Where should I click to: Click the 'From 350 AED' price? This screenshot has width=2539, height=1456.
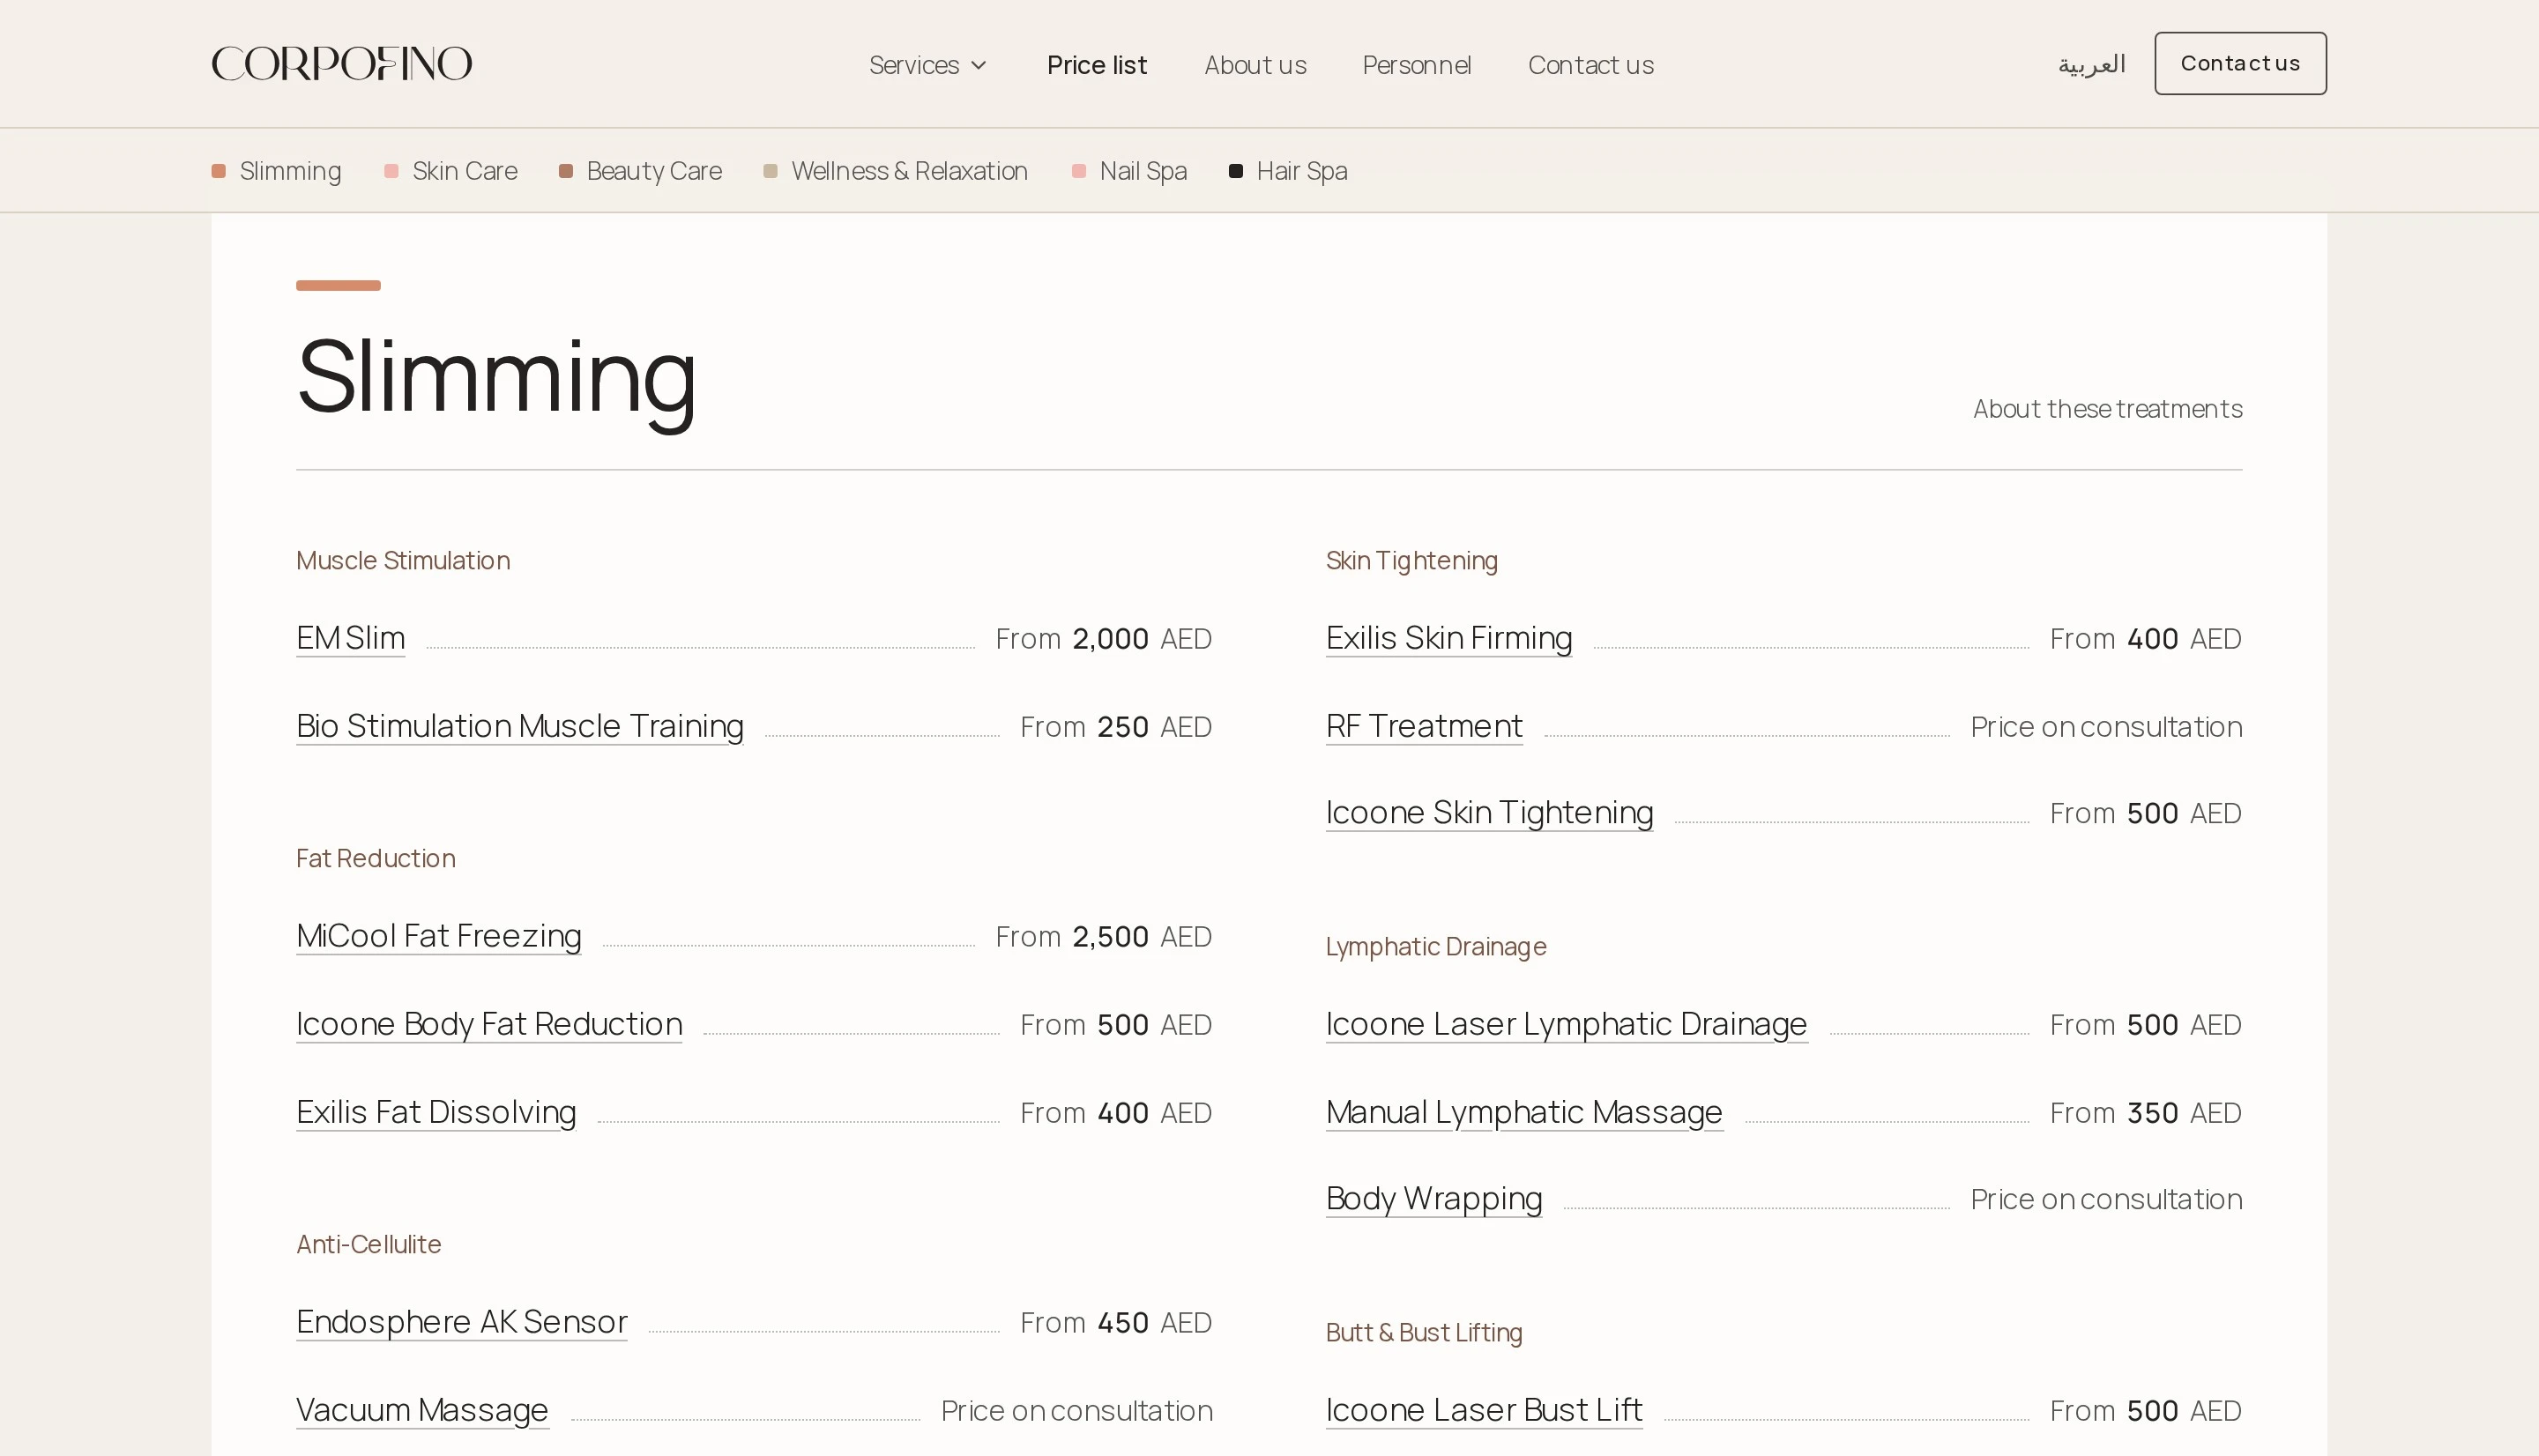[2146, 1113]
